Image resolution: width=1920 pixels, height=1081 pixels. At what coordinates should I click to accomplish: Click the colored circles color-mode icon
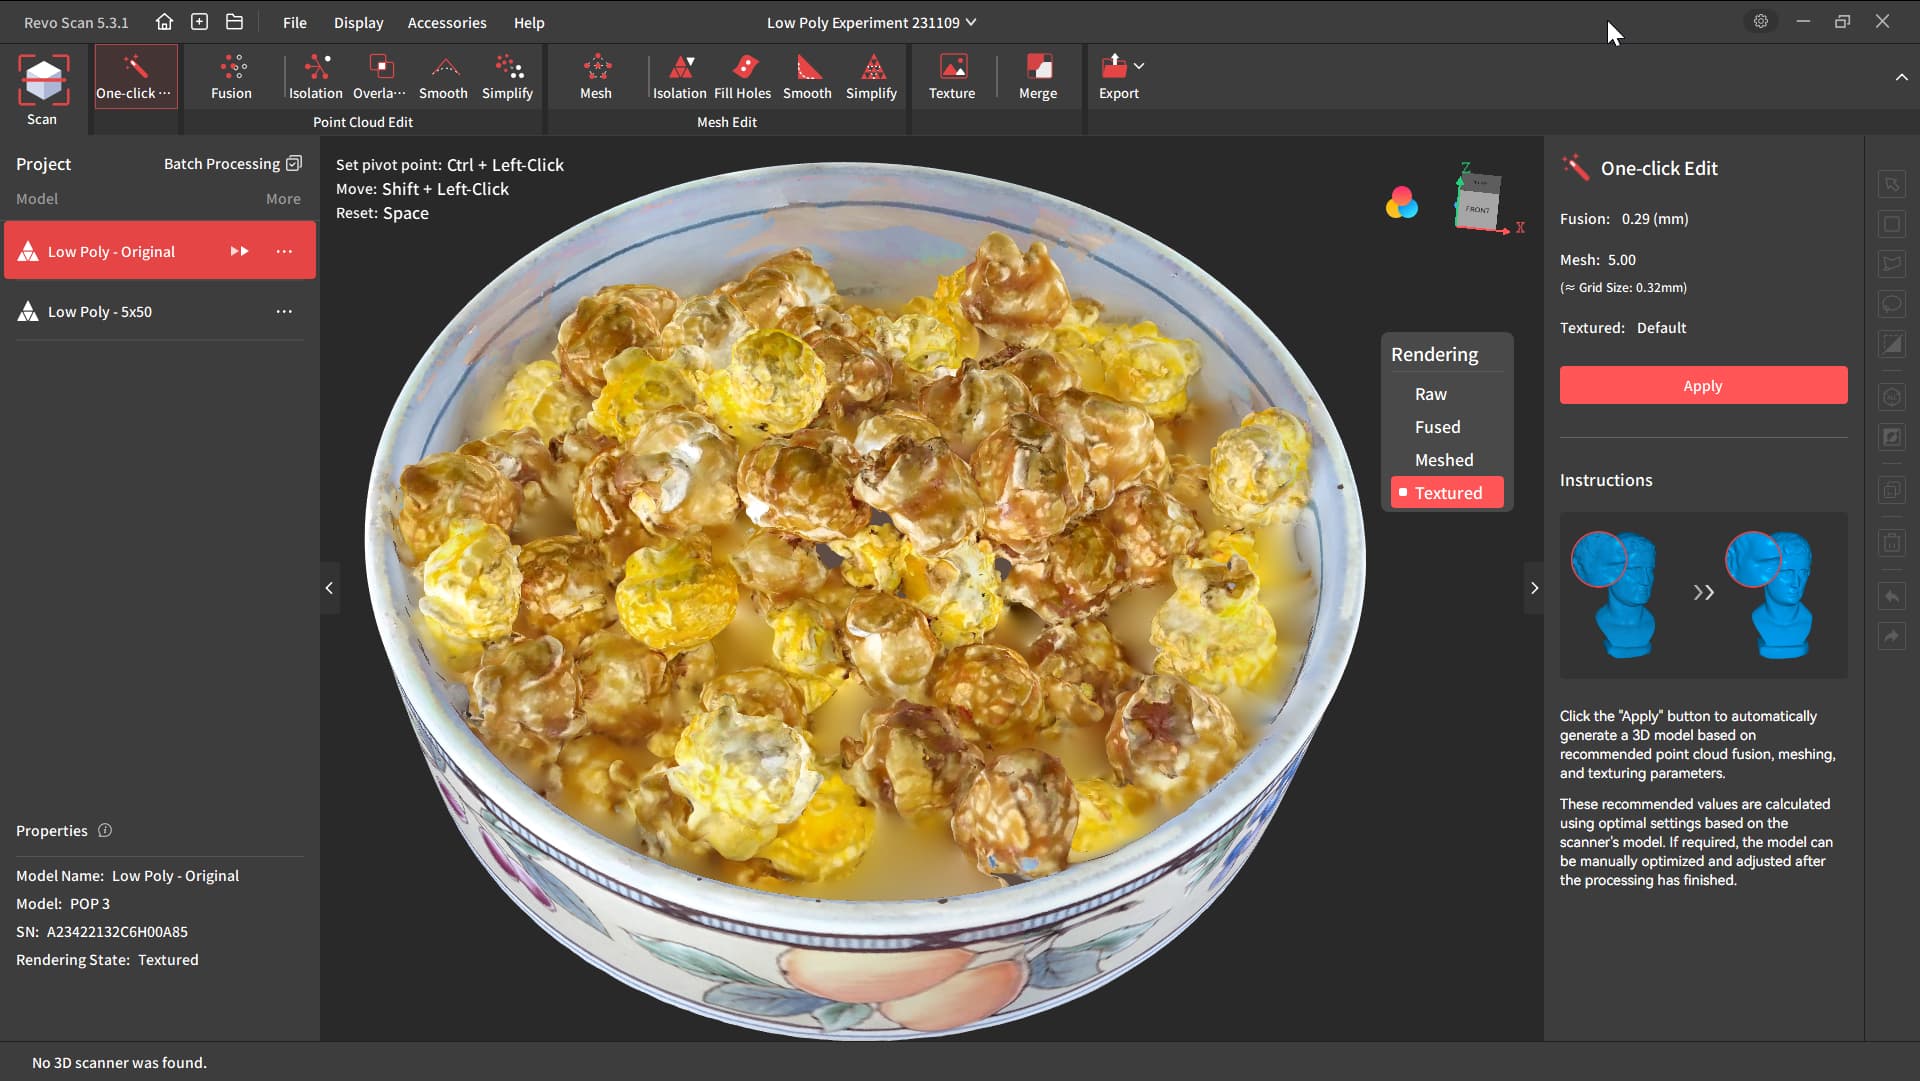(1401, 203)
